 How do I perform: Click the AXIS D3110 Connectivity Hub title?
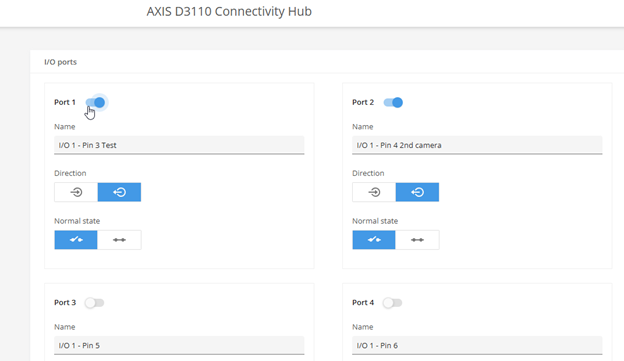pos(229,12)
